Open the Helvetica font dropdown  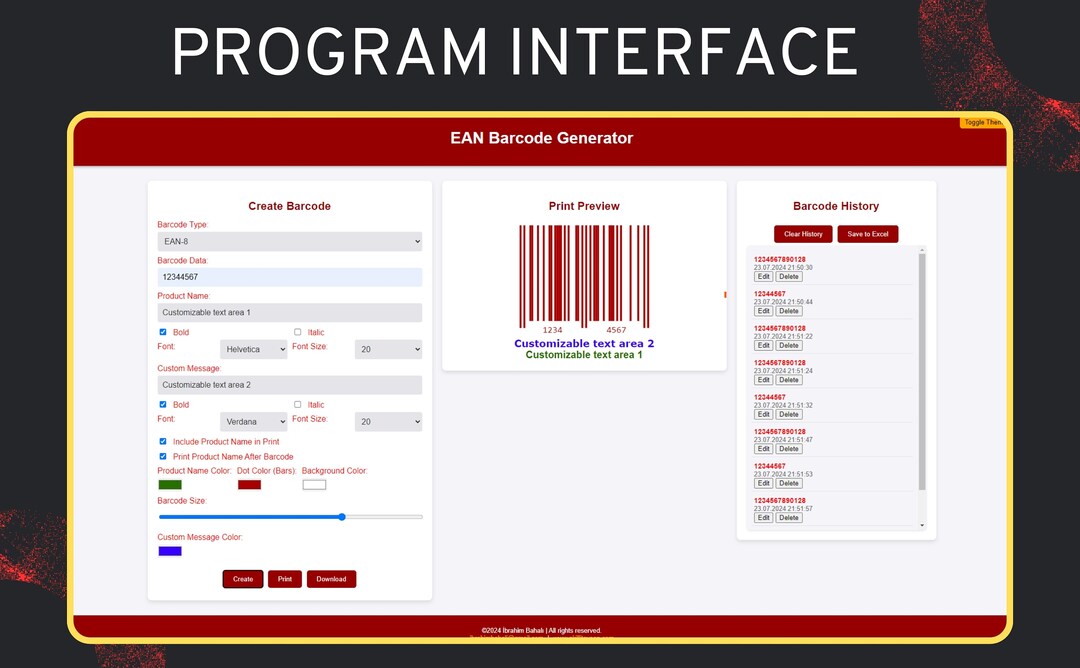(x=253, y=349)
